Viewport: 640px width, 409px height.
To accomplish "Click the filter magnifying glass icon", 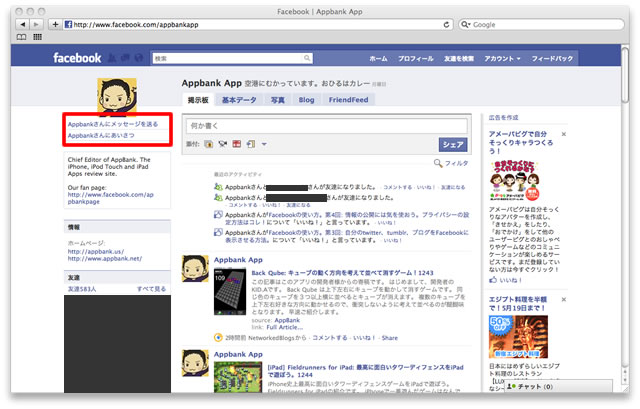I will tap(438, 163).
